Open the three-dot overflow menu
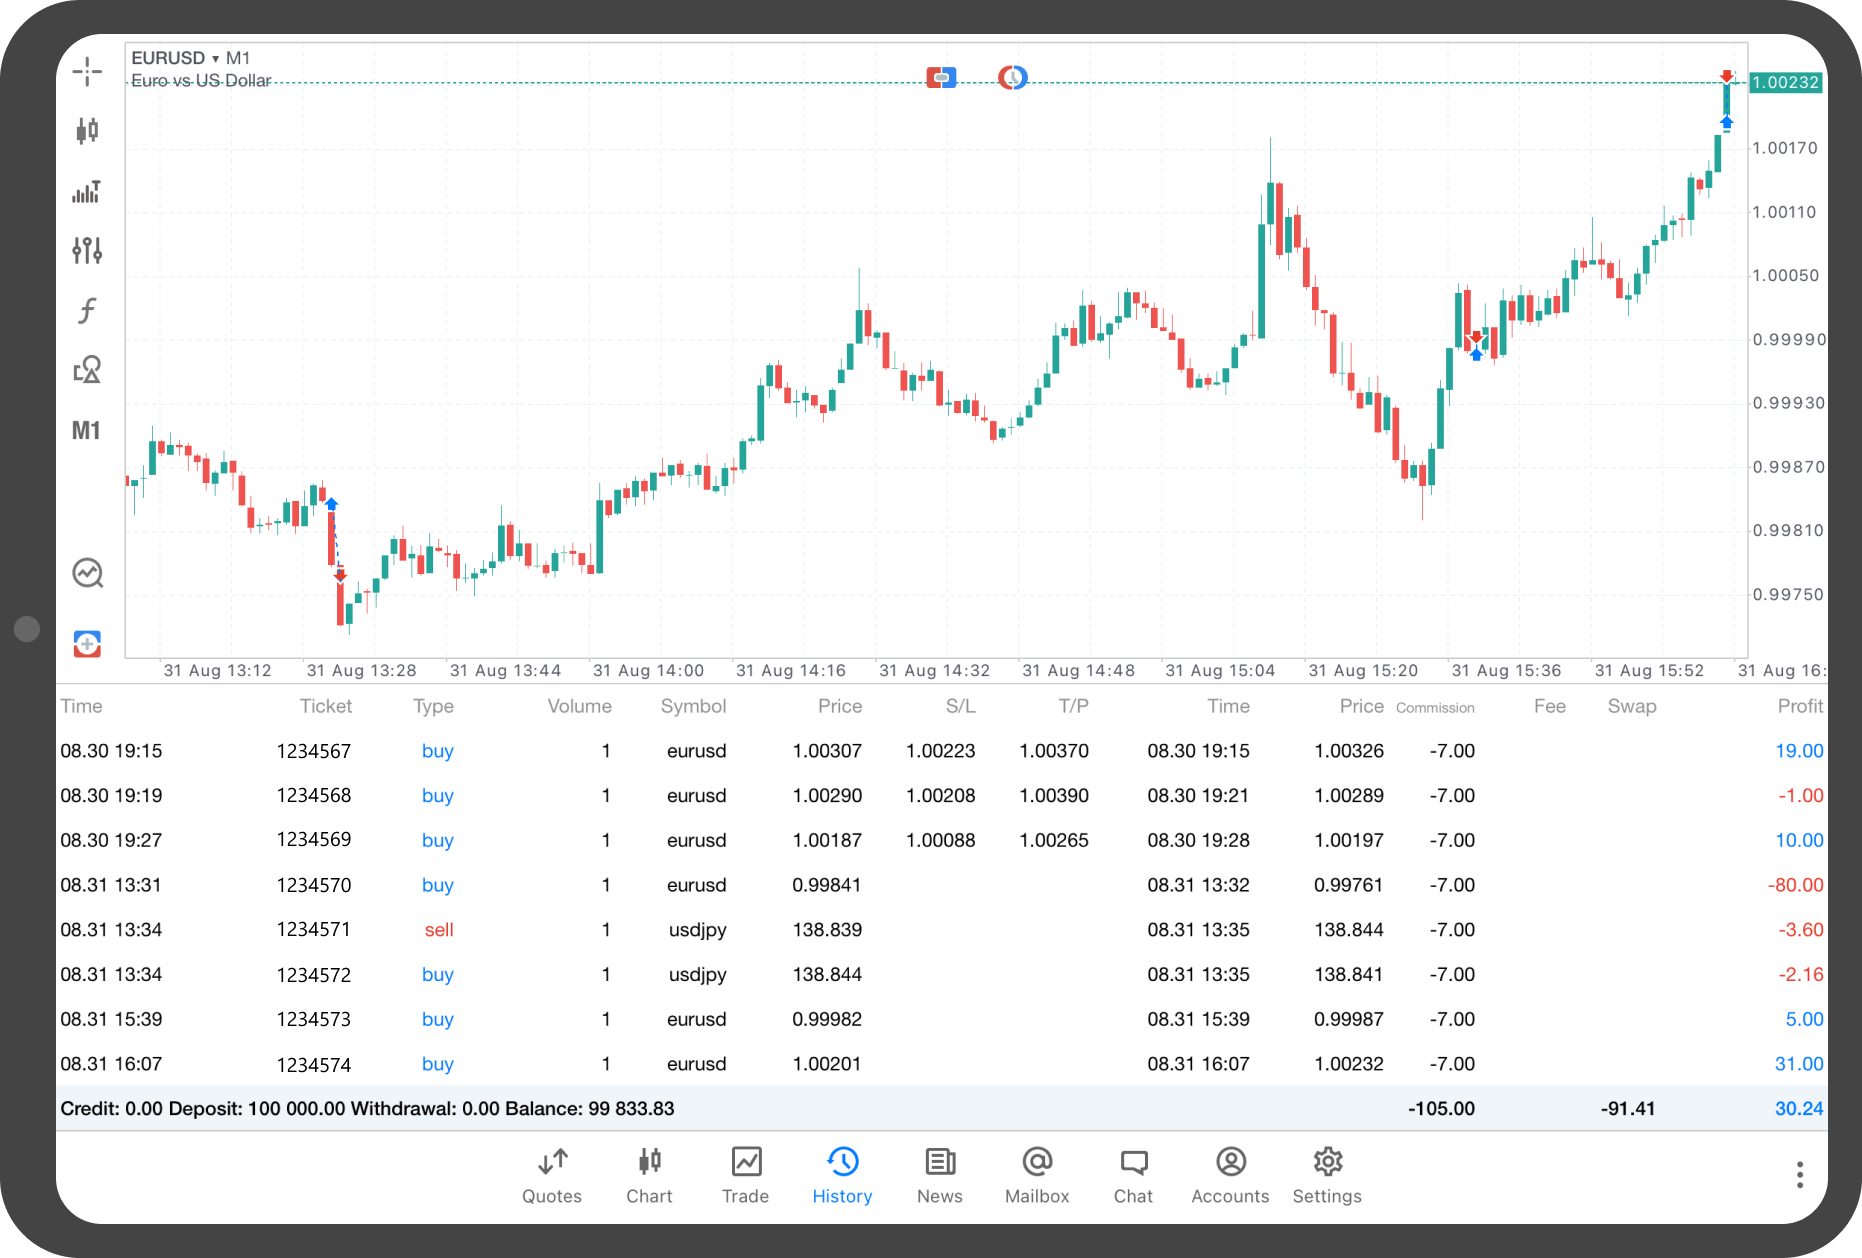Screen dimensions: 1862x1258 (1799, 1173)
